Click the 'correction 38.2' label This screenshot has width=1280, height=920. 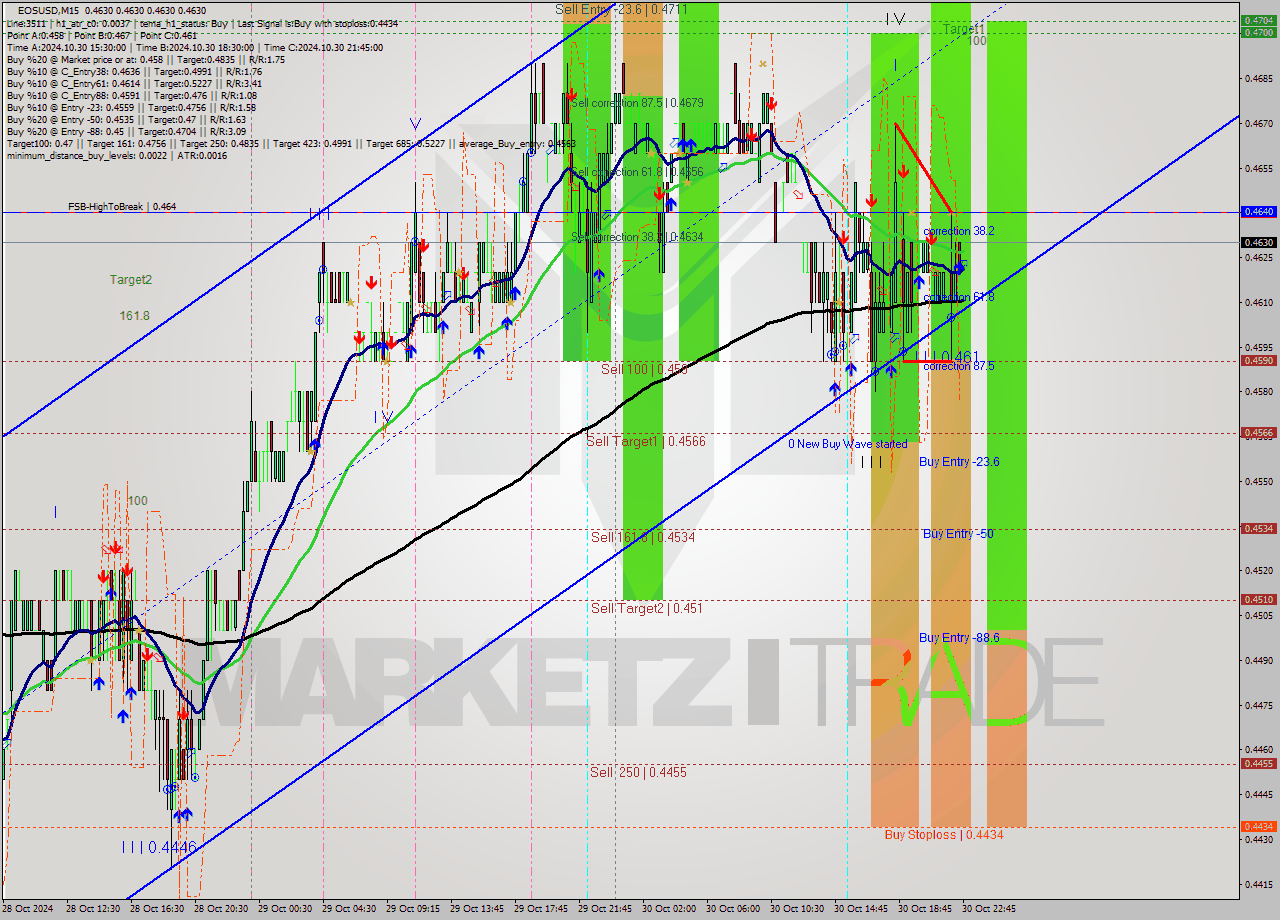tap(959, 231)
